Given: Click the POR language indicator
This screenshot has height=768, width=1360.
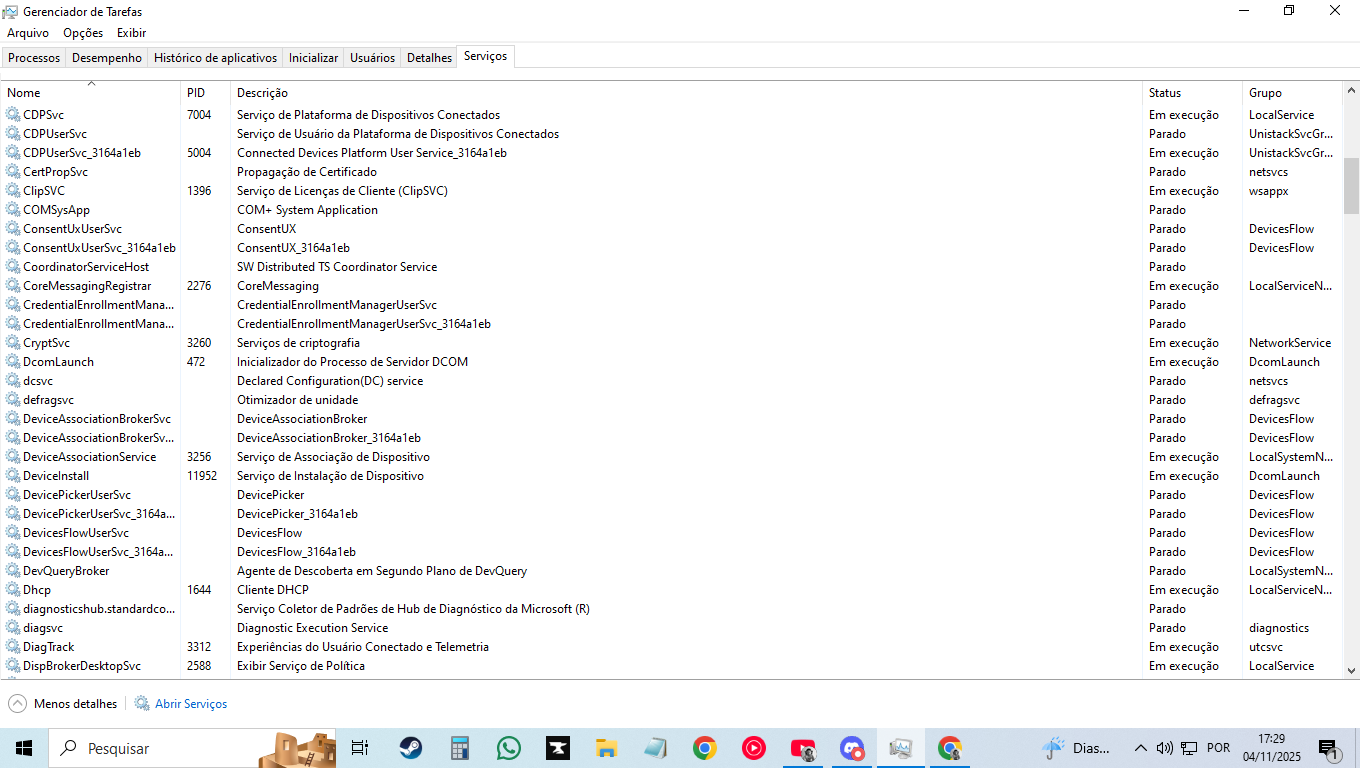Looking at the screenshot, I should coord(1218,748).
